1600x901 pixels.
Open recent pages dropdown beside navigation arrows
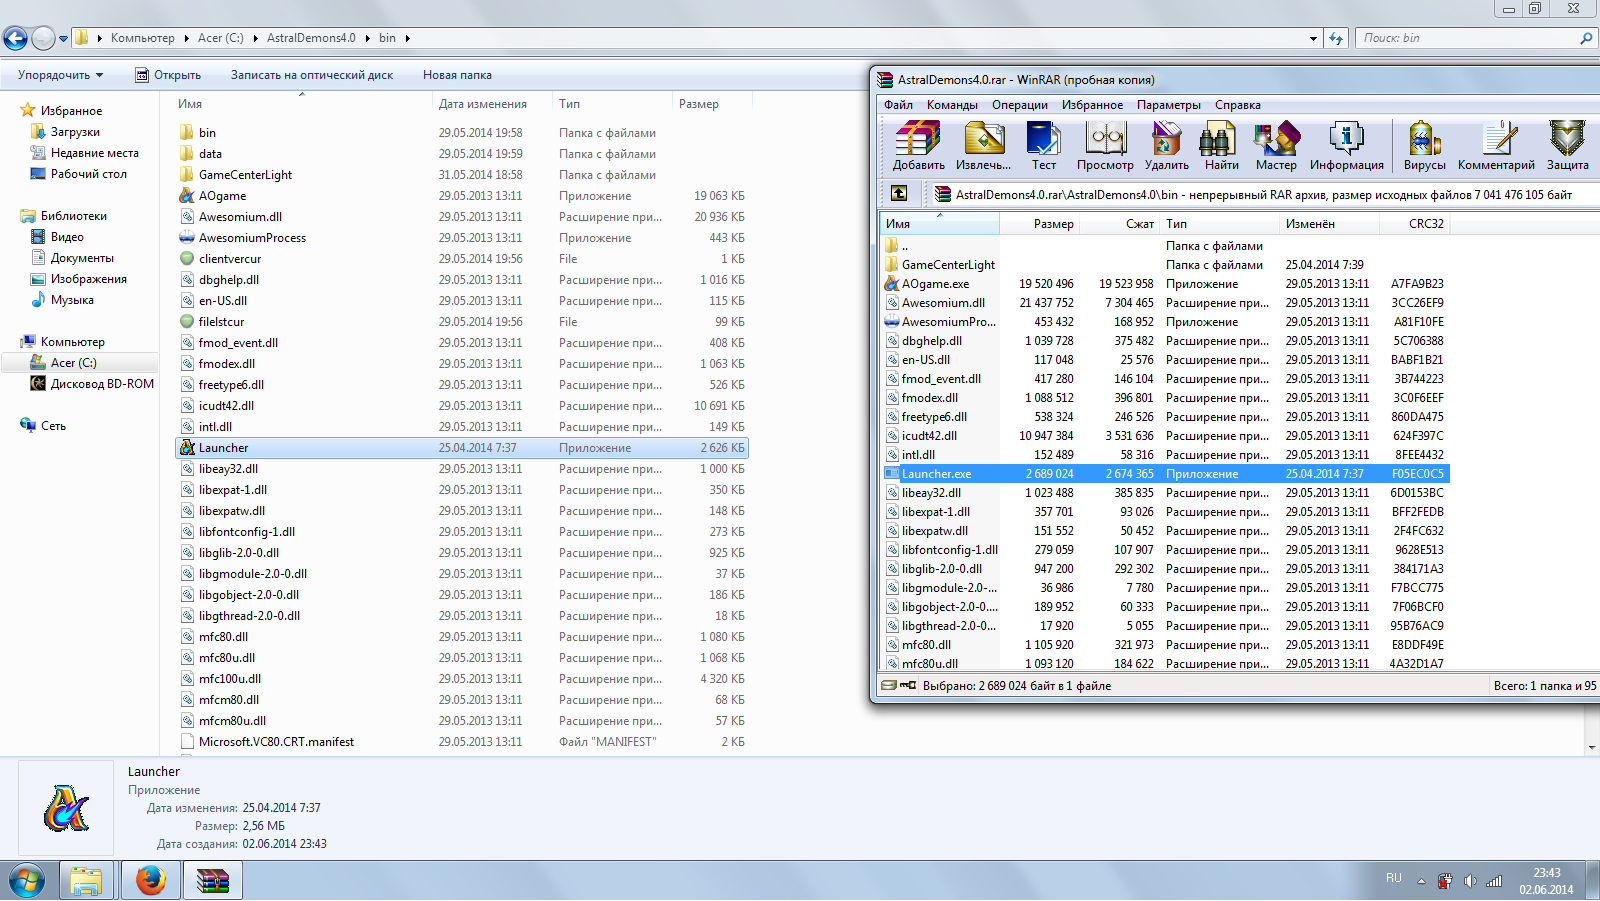point(63,39)
